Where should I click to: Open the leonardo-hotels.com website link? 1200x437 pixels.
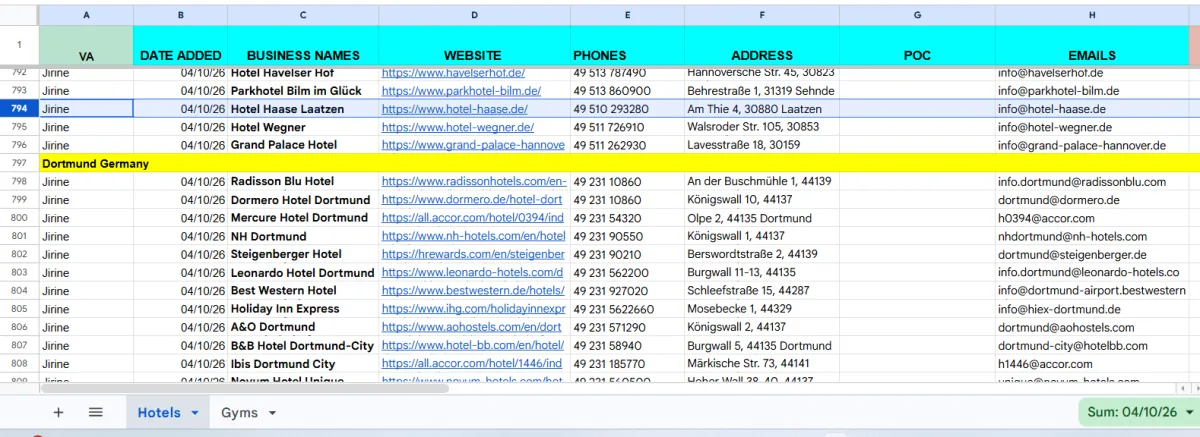coord(472,272)
